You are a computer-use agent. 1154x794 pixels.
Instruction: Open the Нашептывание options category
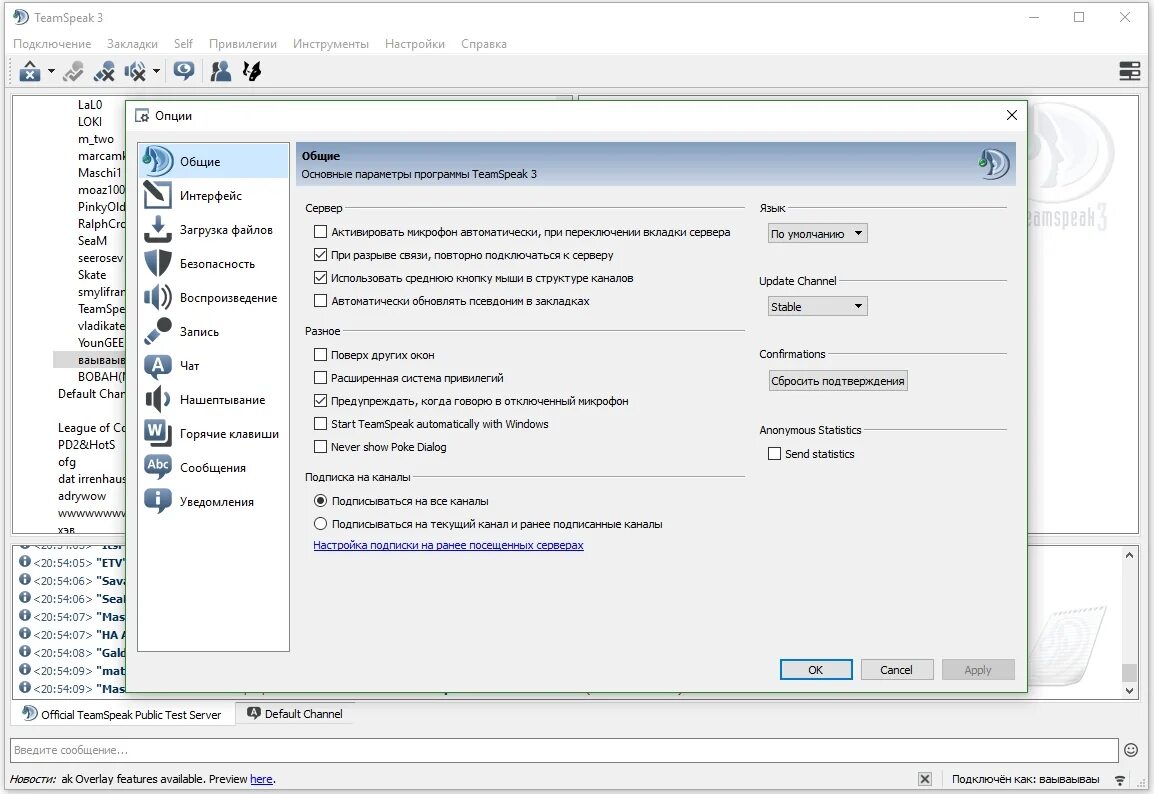pos(213,400)
